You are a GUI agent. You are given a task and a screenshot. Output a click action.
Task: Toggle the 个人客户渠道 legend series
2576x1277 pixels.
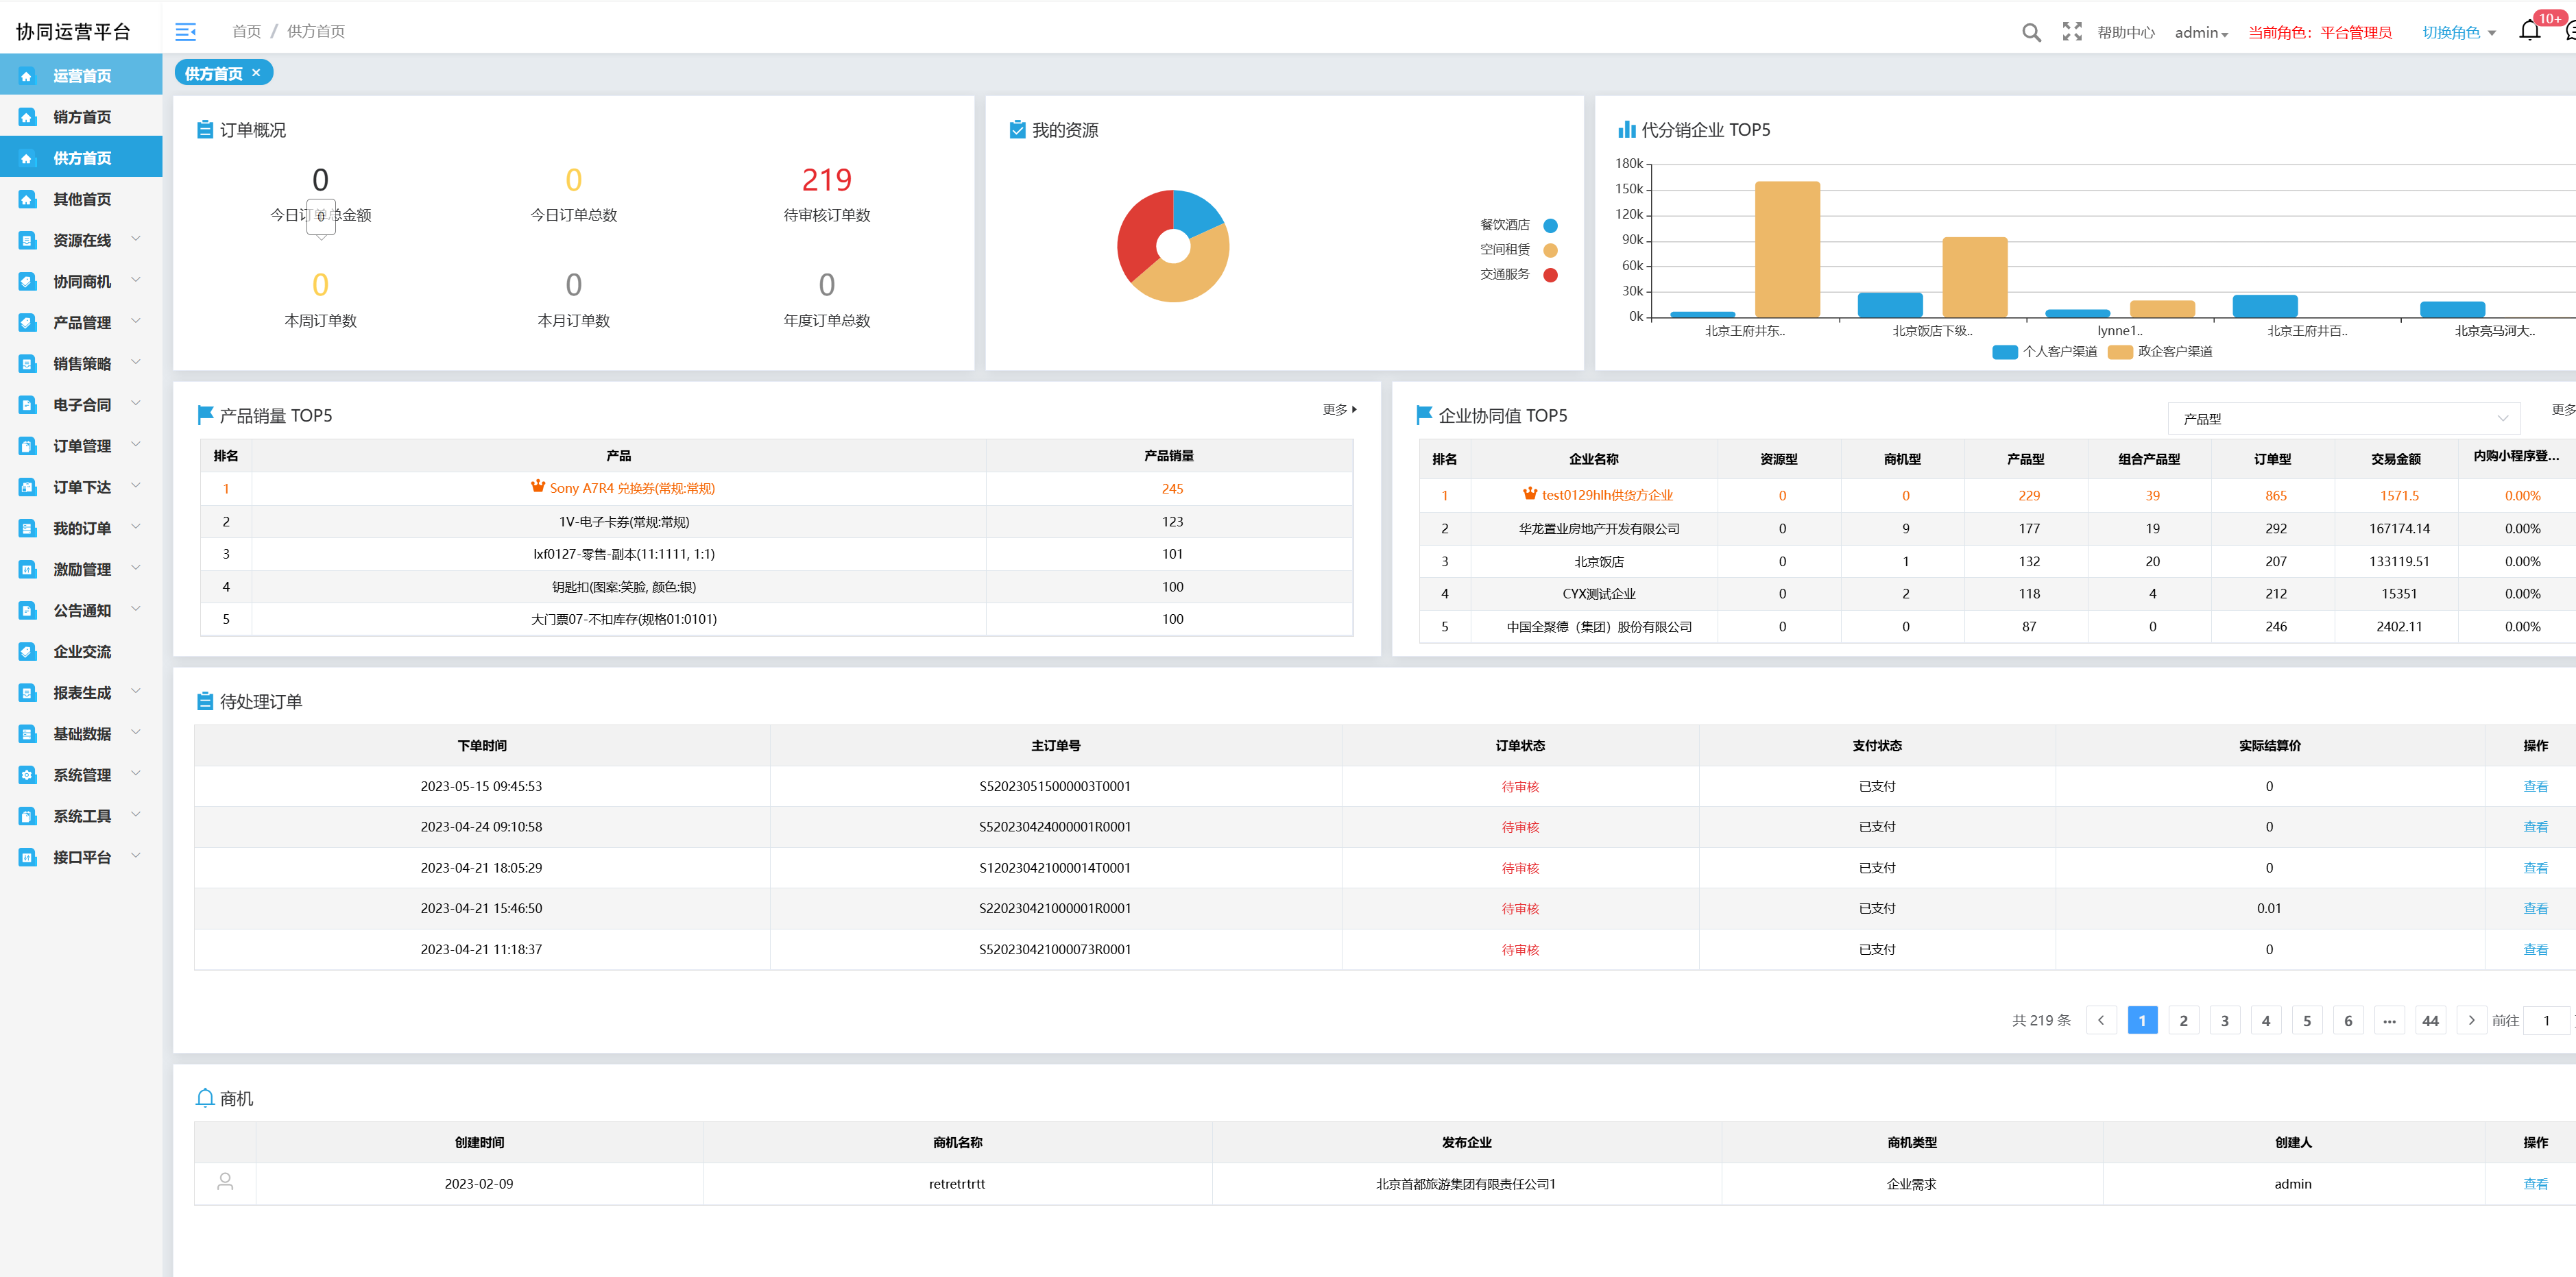pos(2045,352)
